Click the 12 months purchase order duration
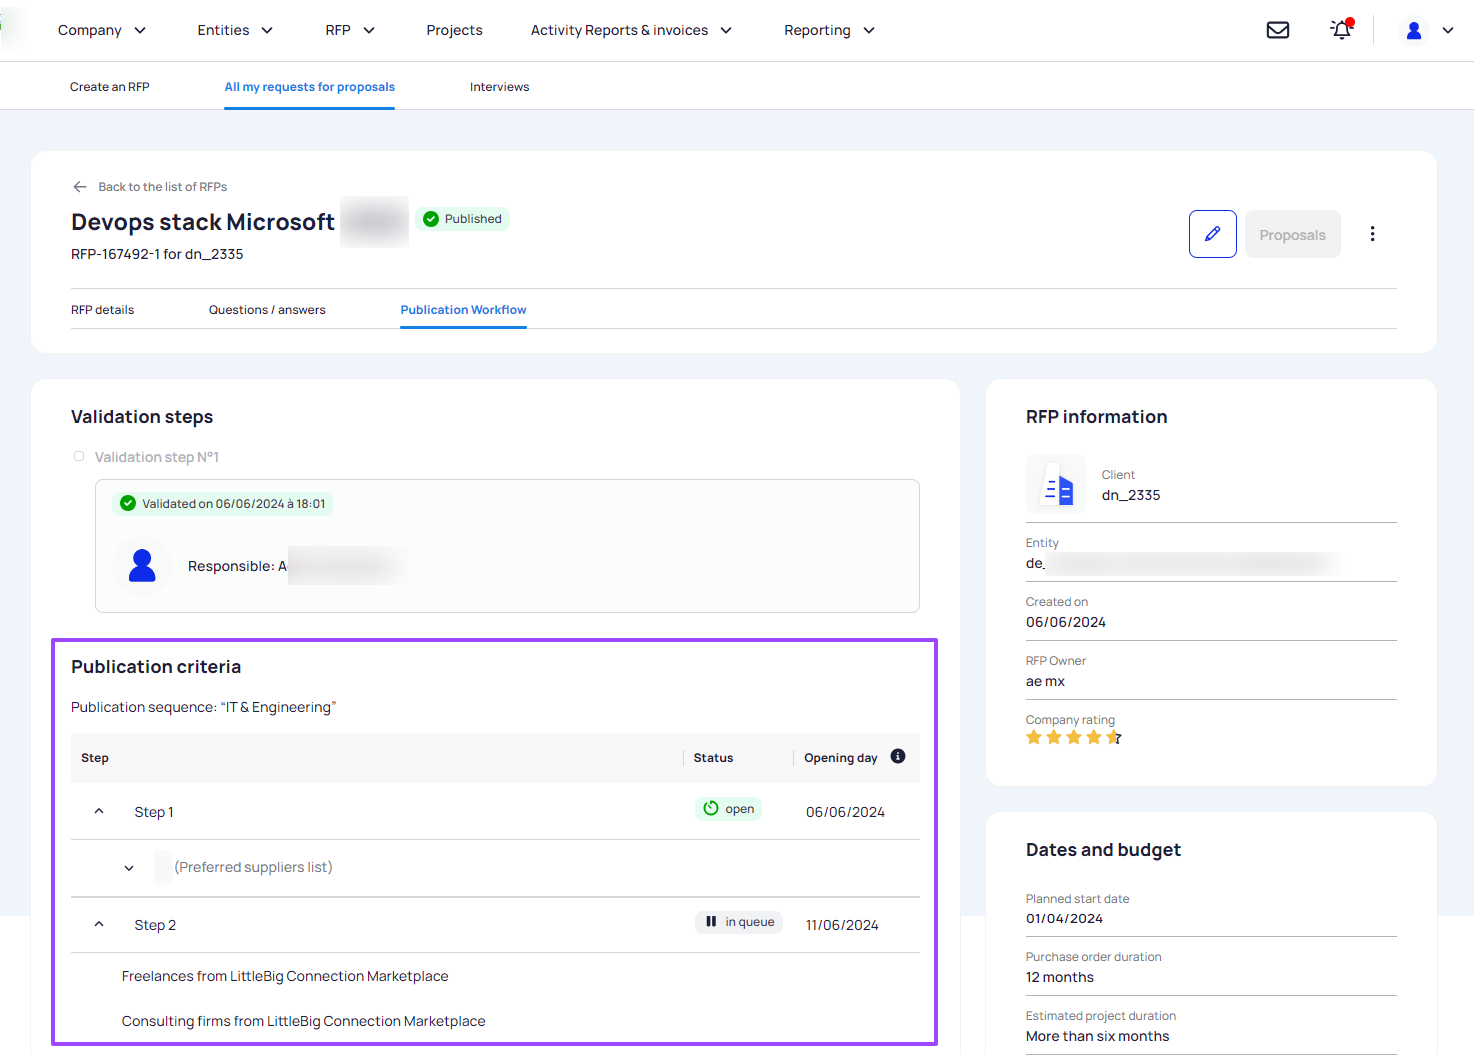Viewport: 1474px width, 1055px height. [x=1060, y=977]
